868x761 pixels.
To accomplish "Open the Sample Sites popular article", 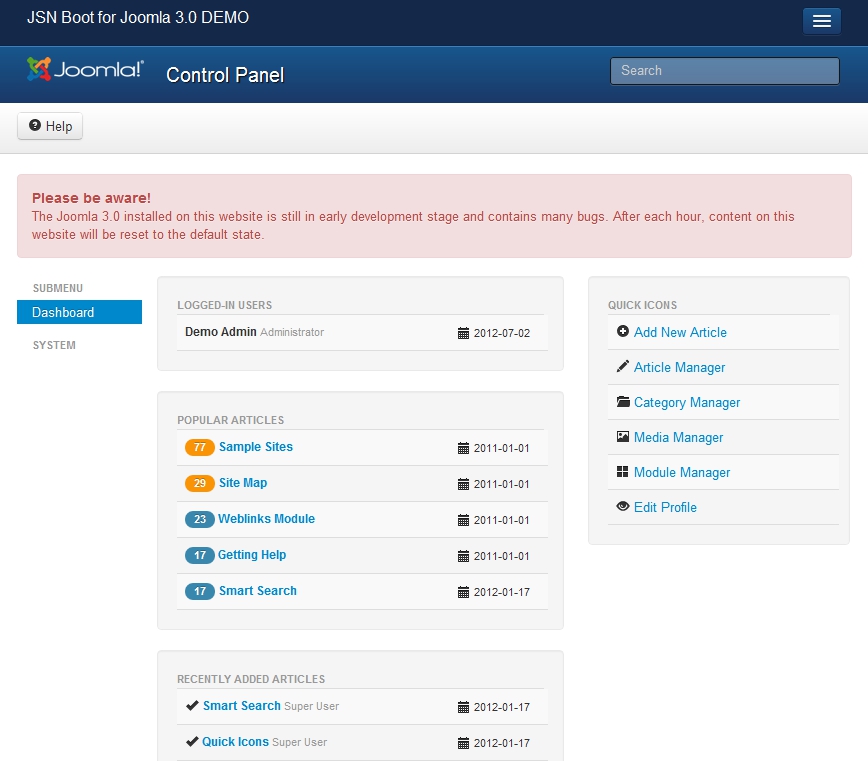I will (256, 447).
